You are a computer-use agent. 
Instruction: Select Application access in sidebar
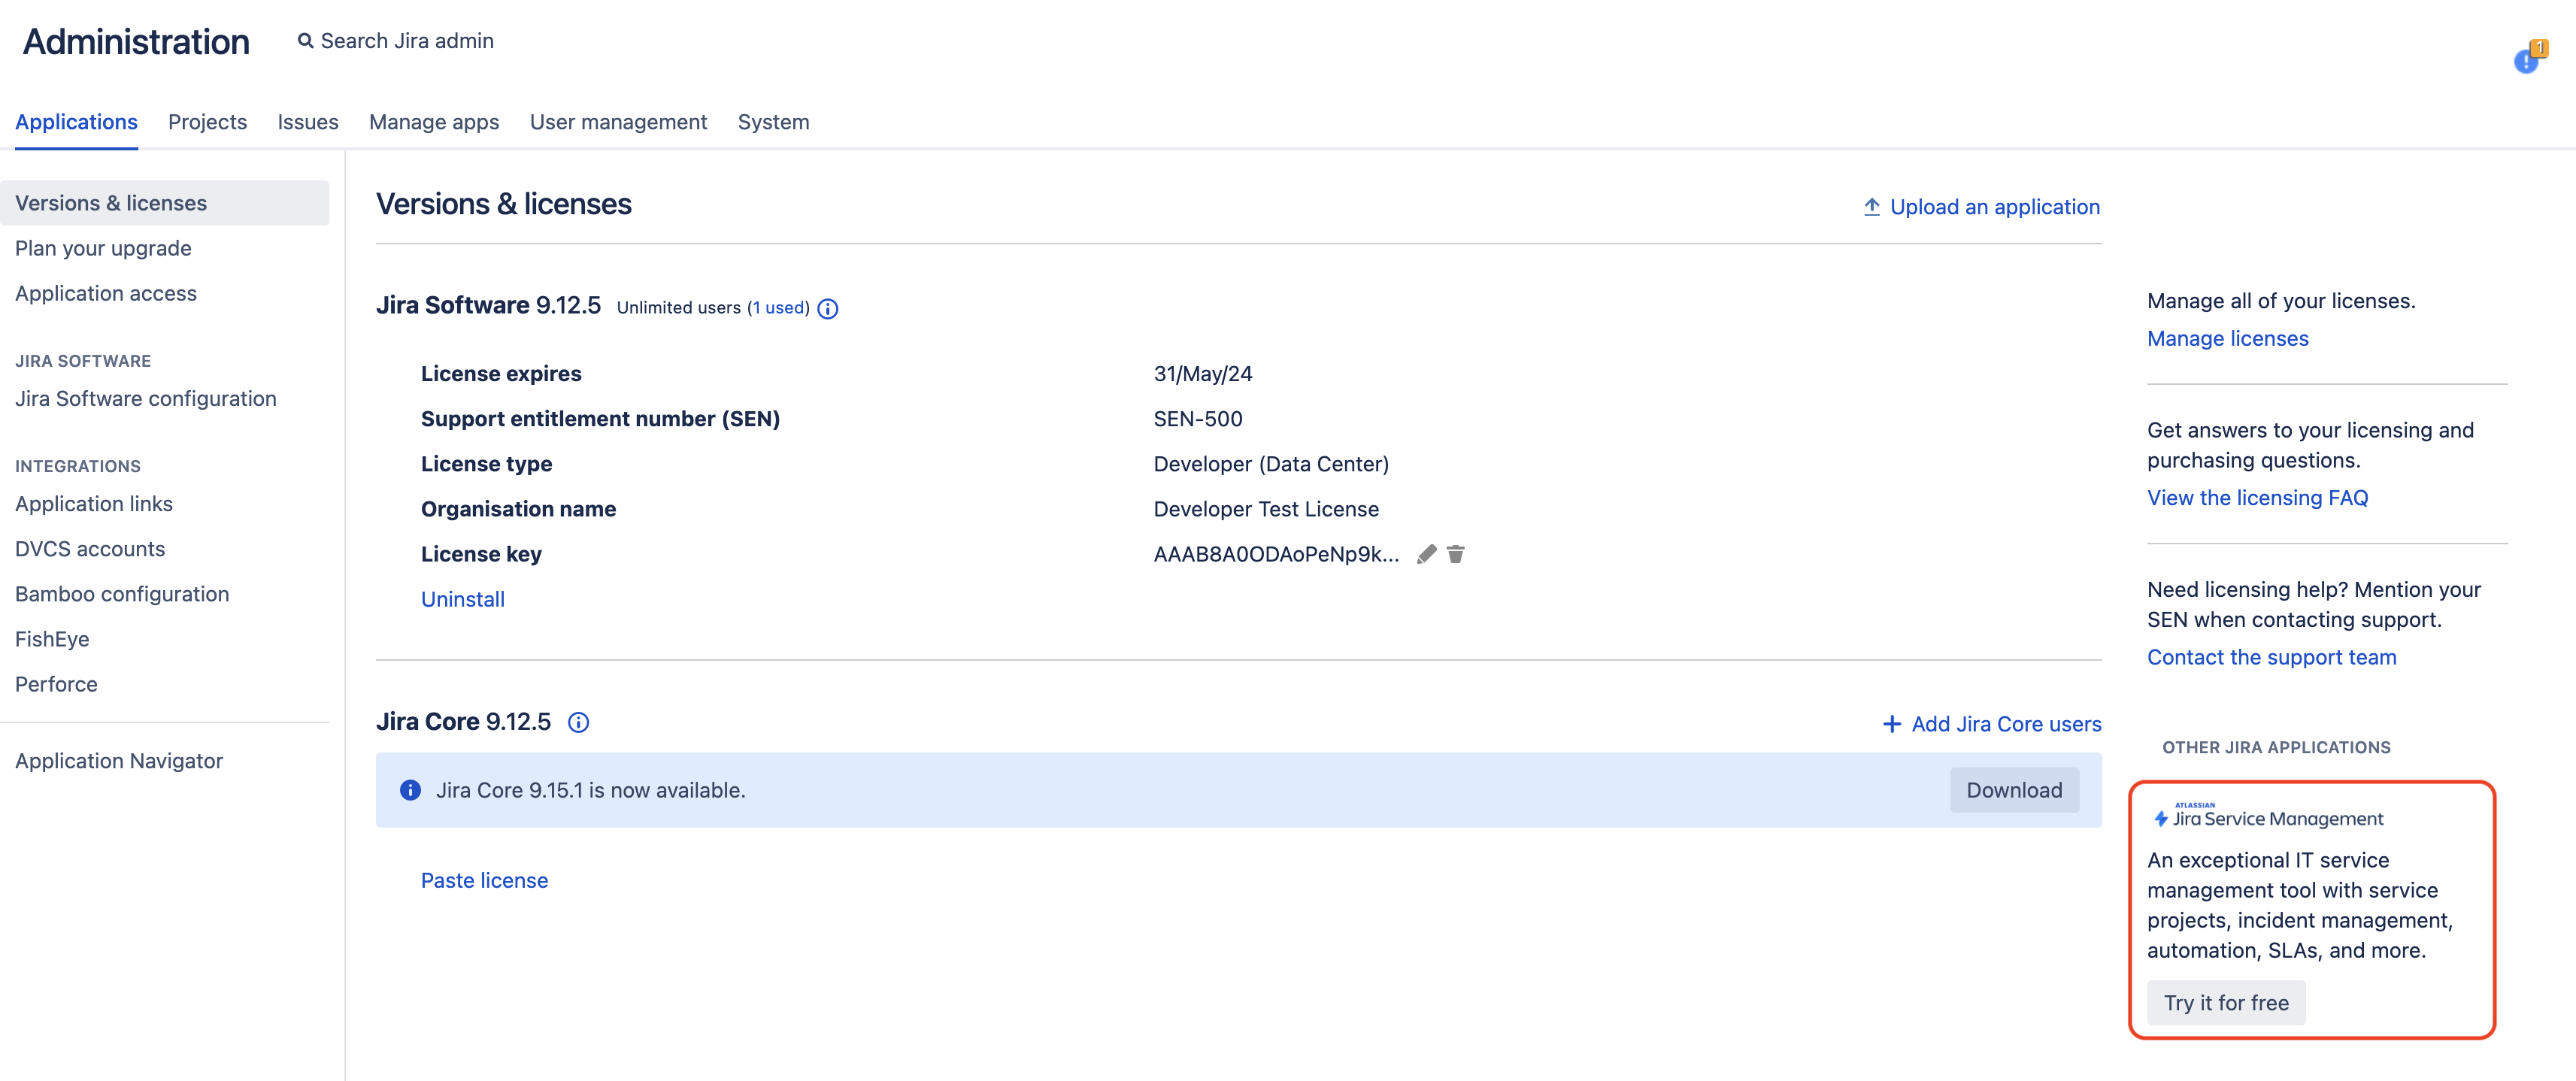coord(105,293)
